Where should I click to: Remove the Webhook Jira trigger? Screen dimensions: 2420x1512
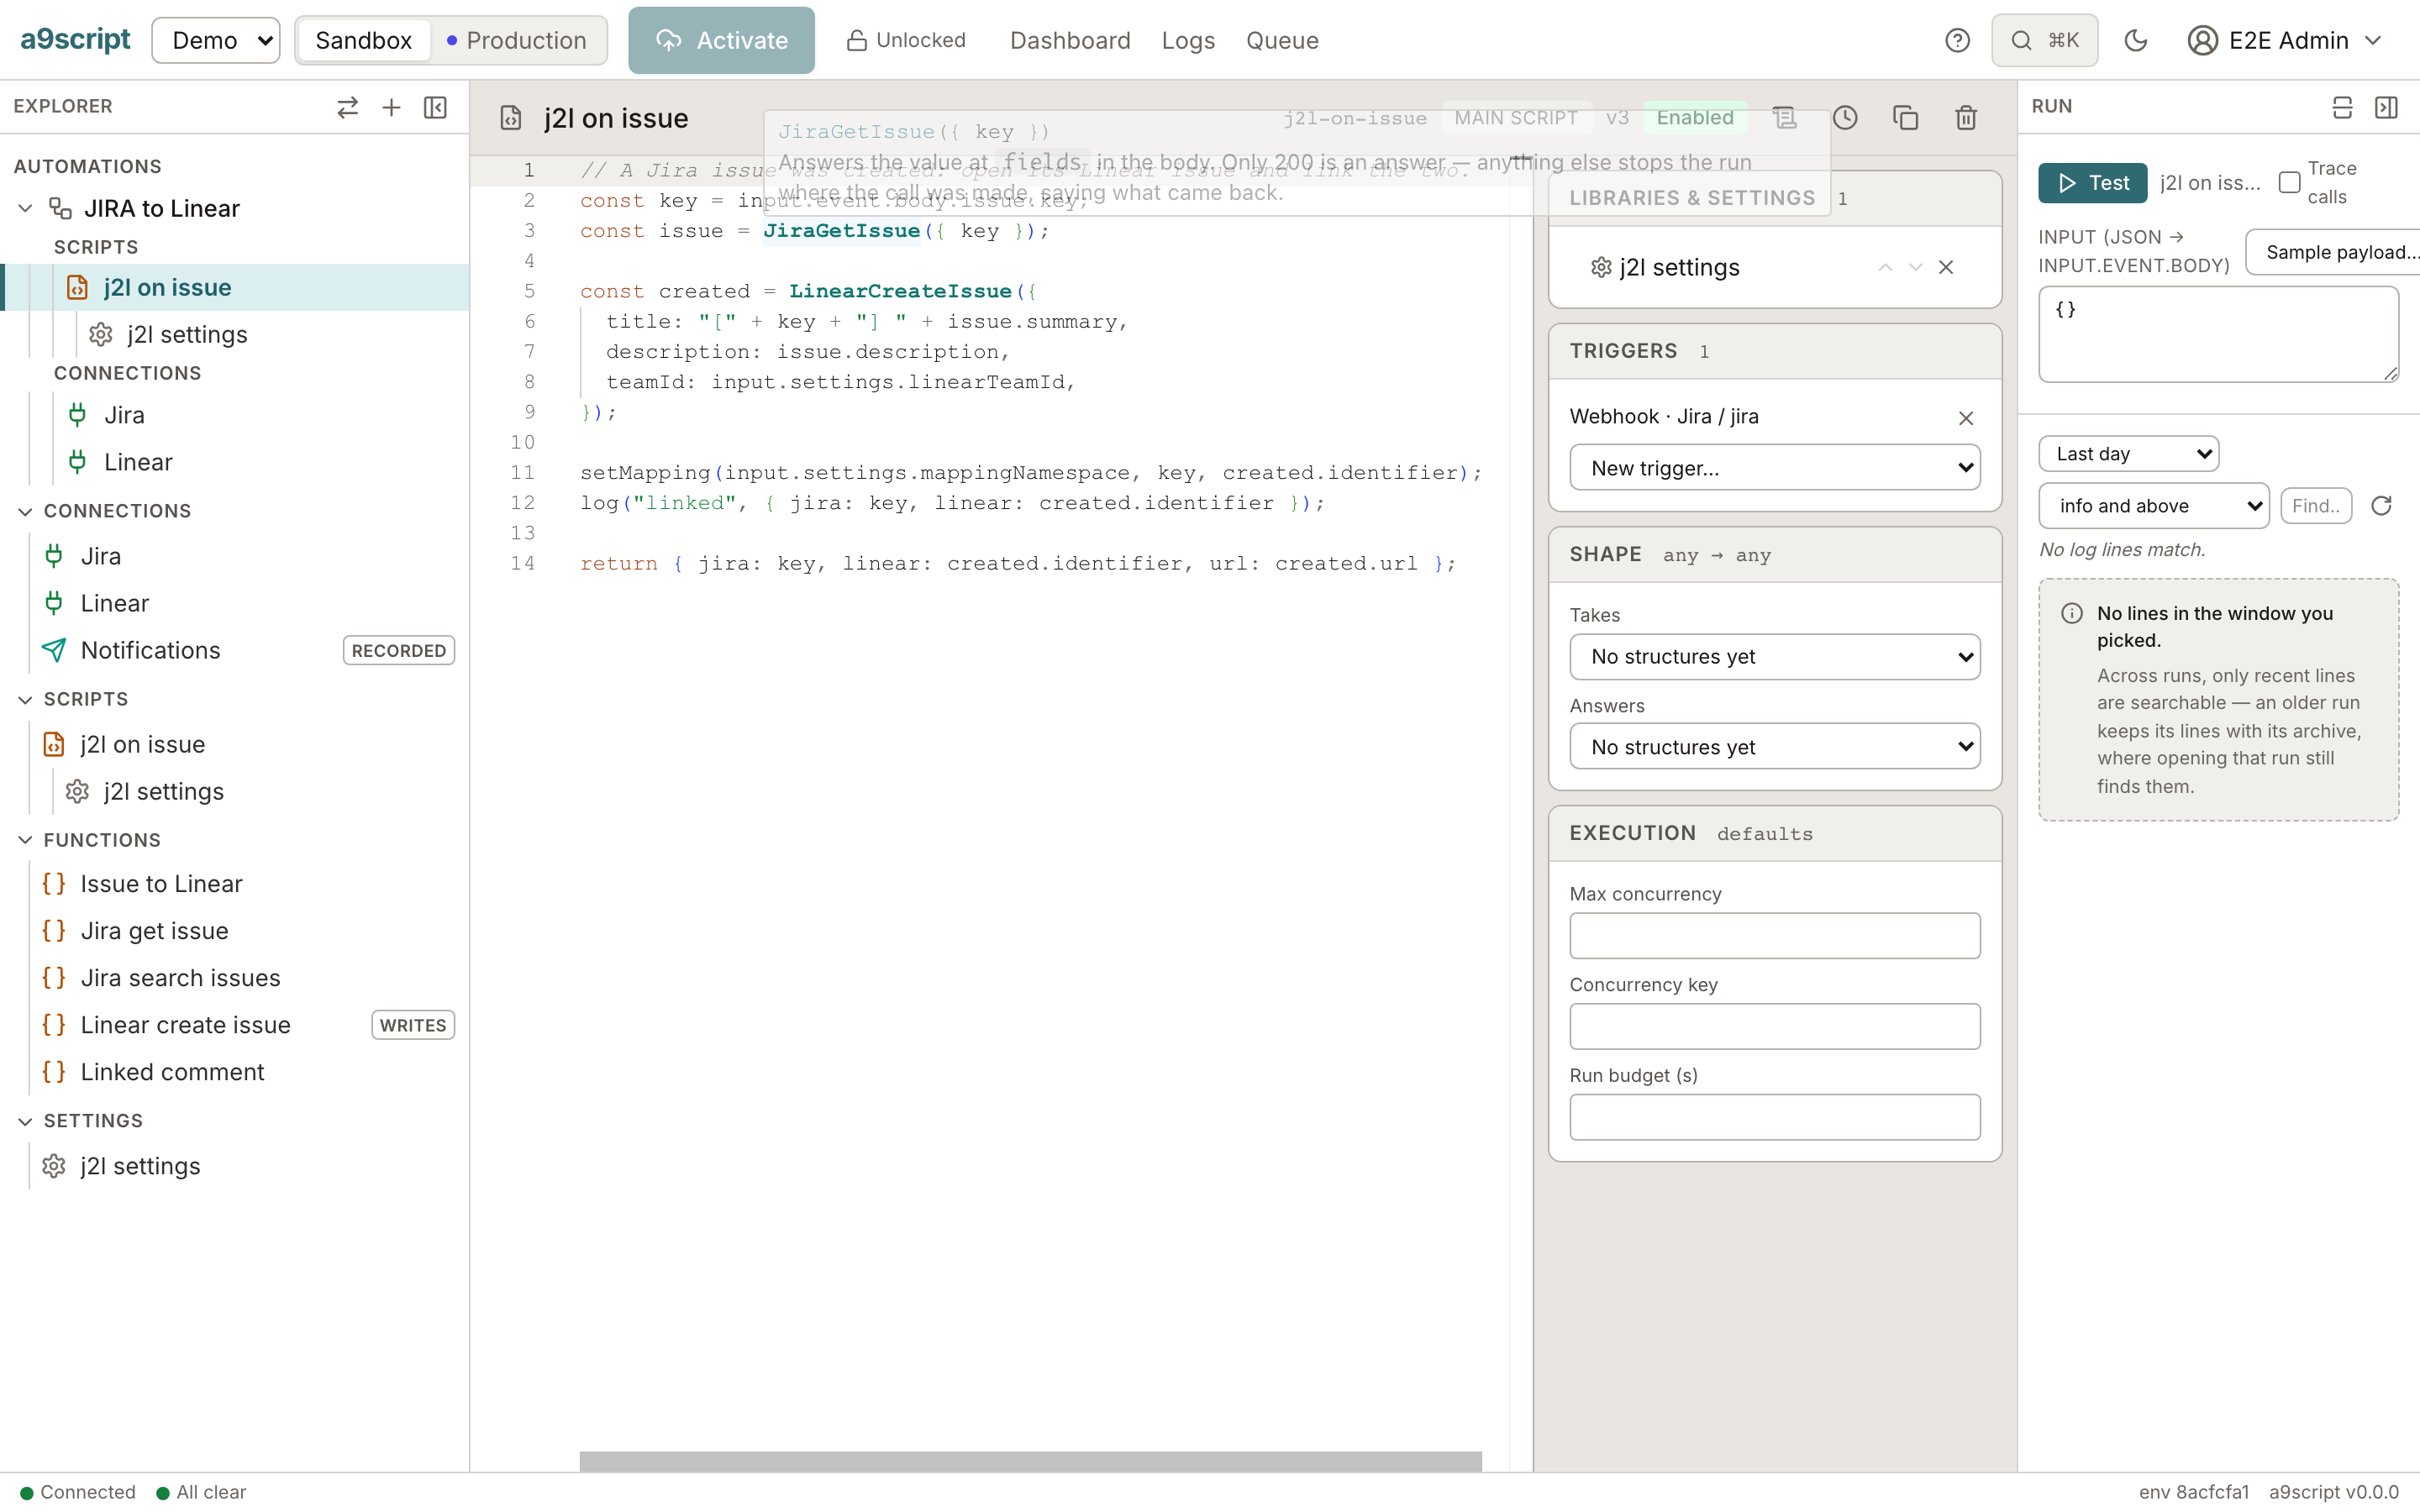[1966, 418]
